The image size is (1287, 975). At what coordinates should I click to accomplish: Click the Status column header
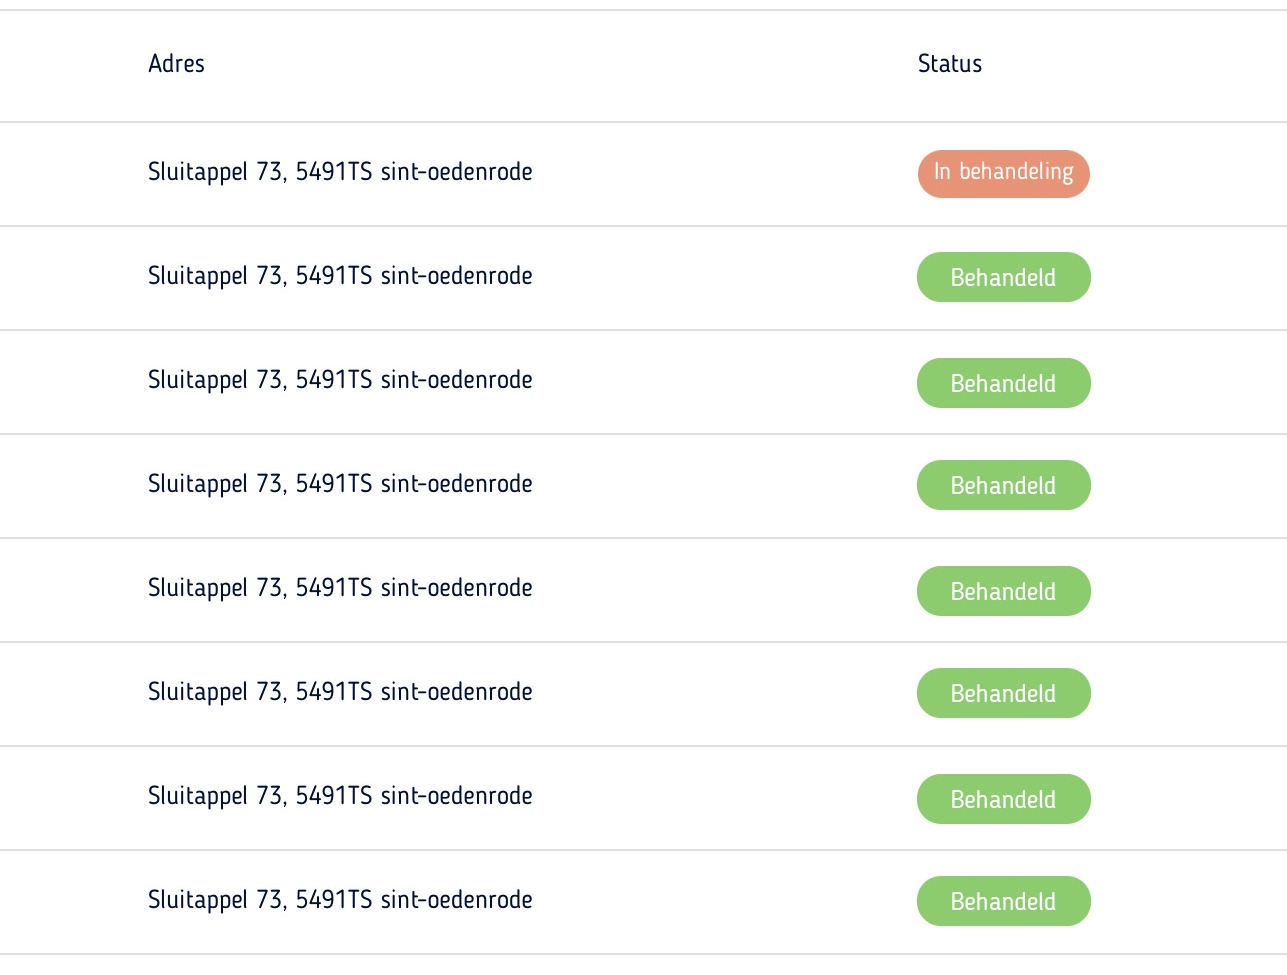pyautogui.click(x=950, y=63)
